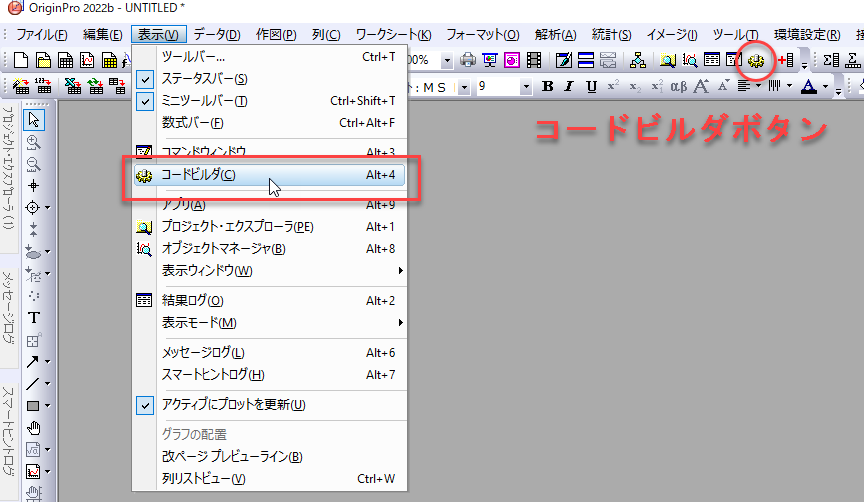Click the Open file folder icon
The height and width of the screenshot is (502, 864).
click(x=43, y=60)
